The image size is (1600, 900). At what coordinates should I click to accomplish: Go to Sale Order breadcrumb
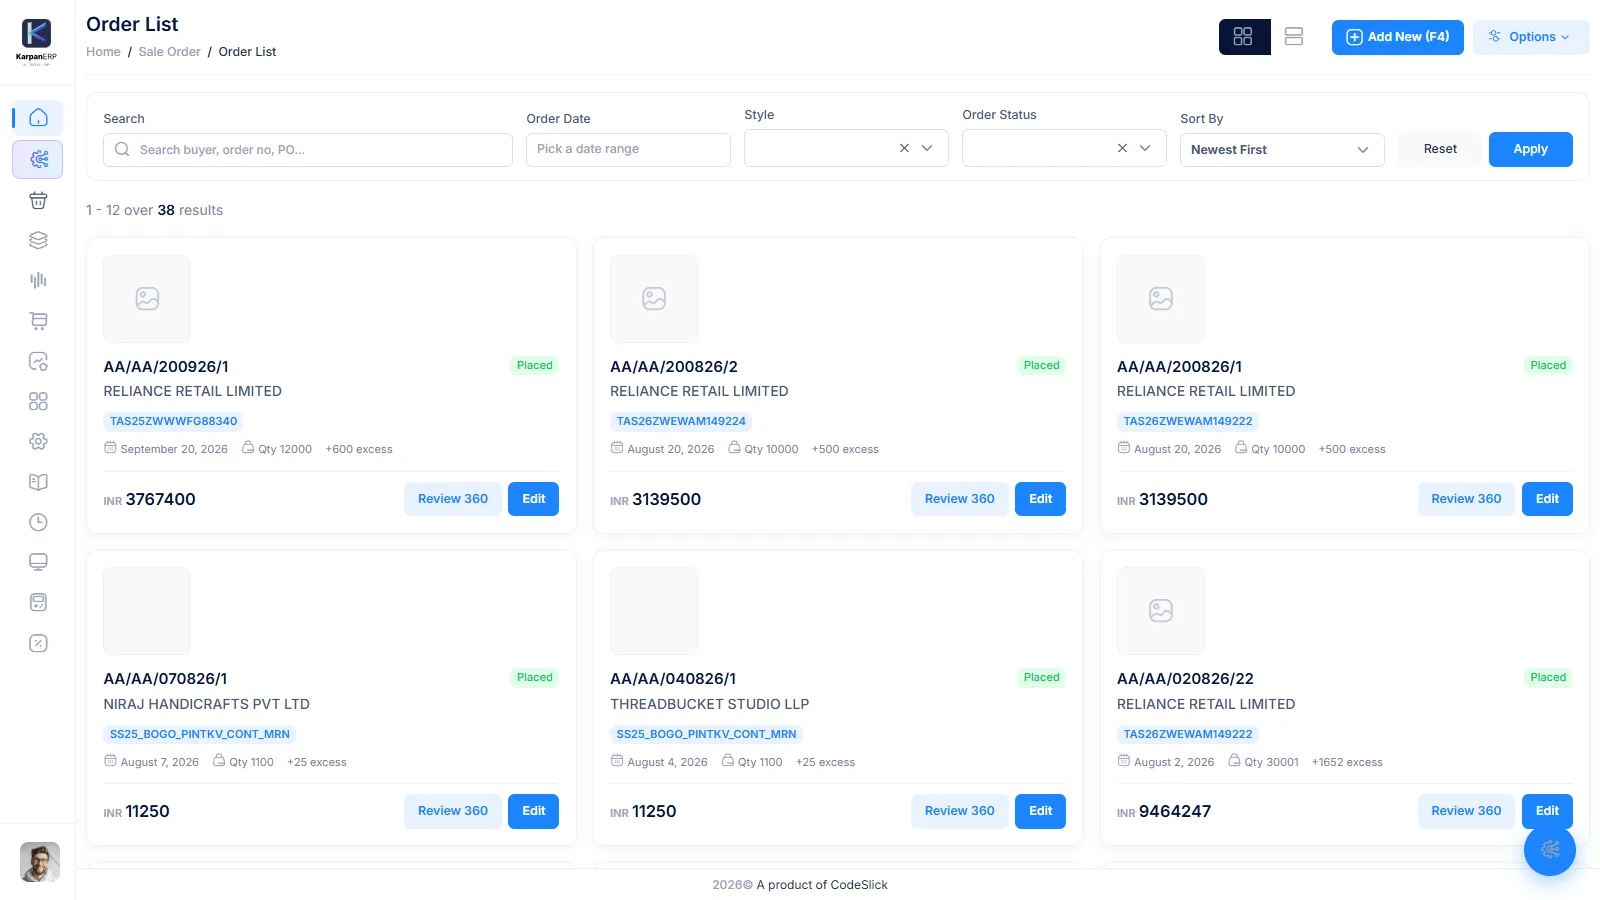pos(169,52)
